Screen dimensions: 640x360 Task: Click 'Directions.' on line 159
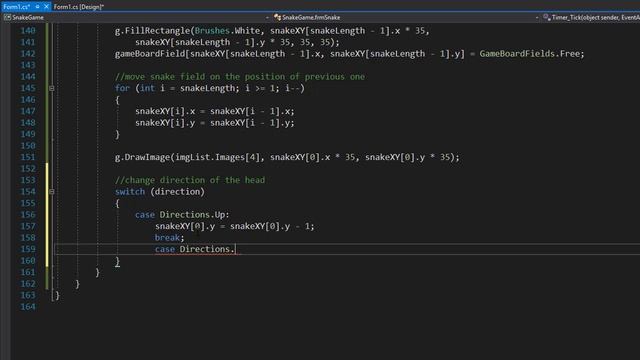click(x=207, y=249)
